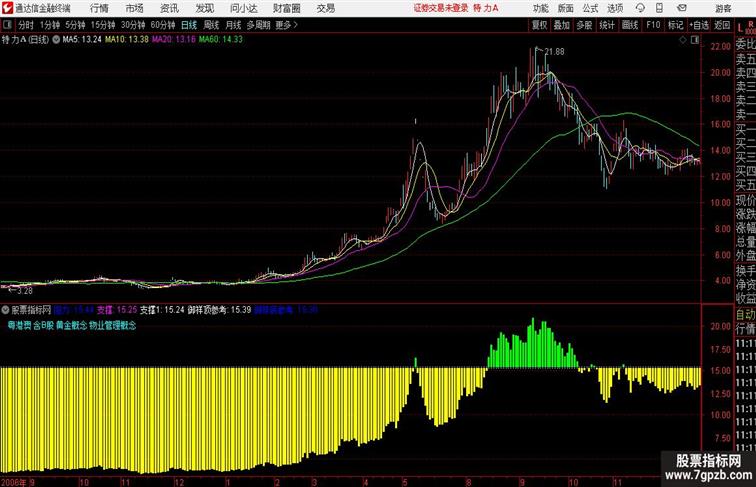Open the 发现 menu
The width and height of the screenshot is (756, 487).
point(204,8)
